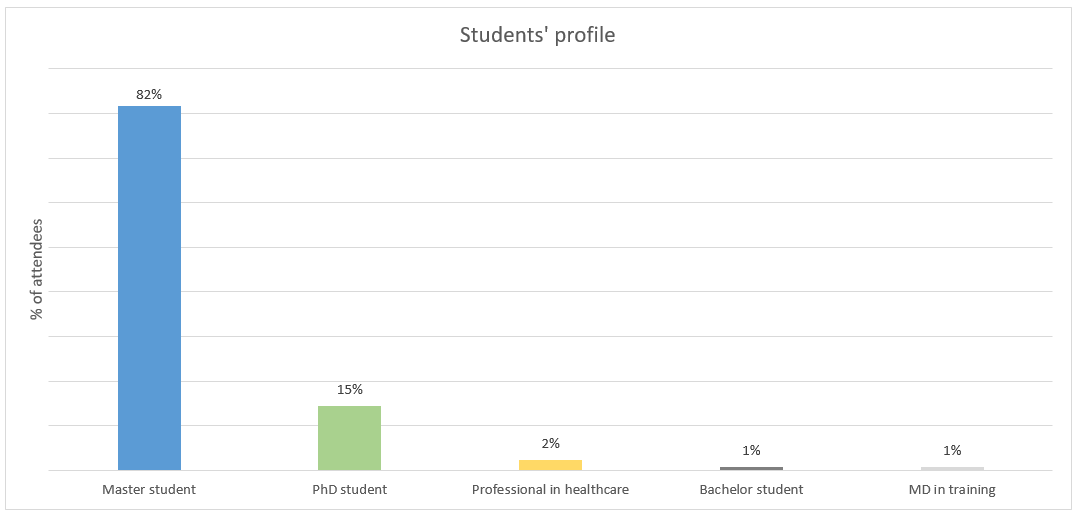Select the topmost horizontal gridline
This screenshot has width=1080, height=516.
[x=600, y=69]
